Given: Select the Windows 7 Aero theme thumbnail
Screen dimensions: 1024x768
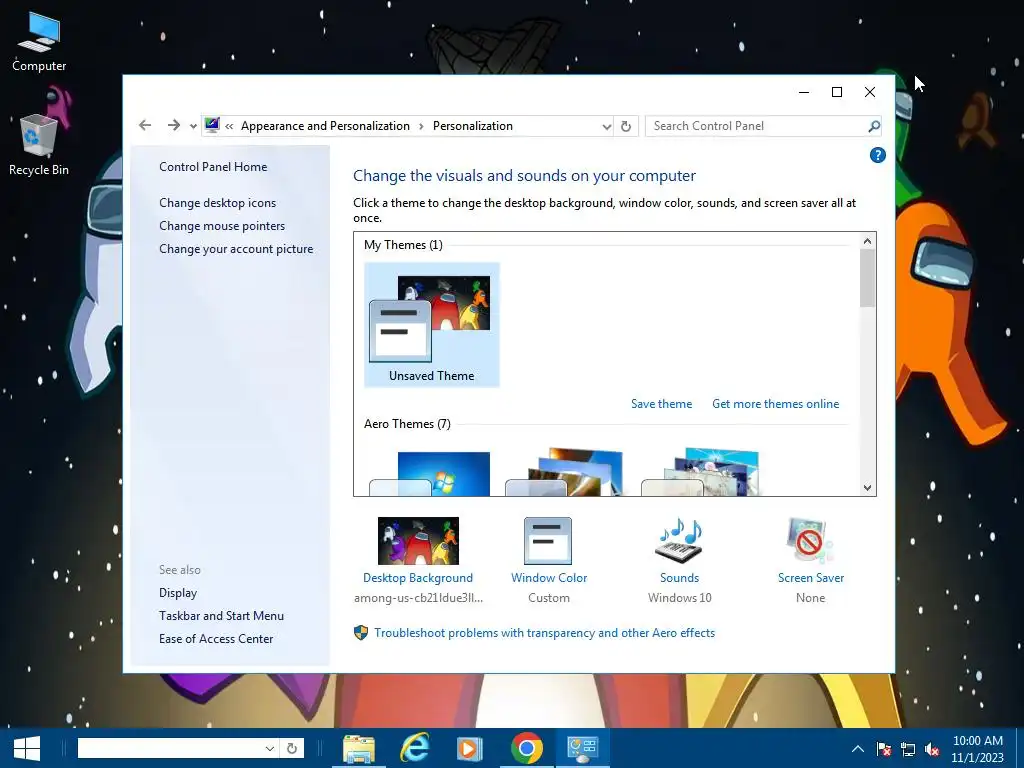Looking at the screenshot, I should point(430,474).
